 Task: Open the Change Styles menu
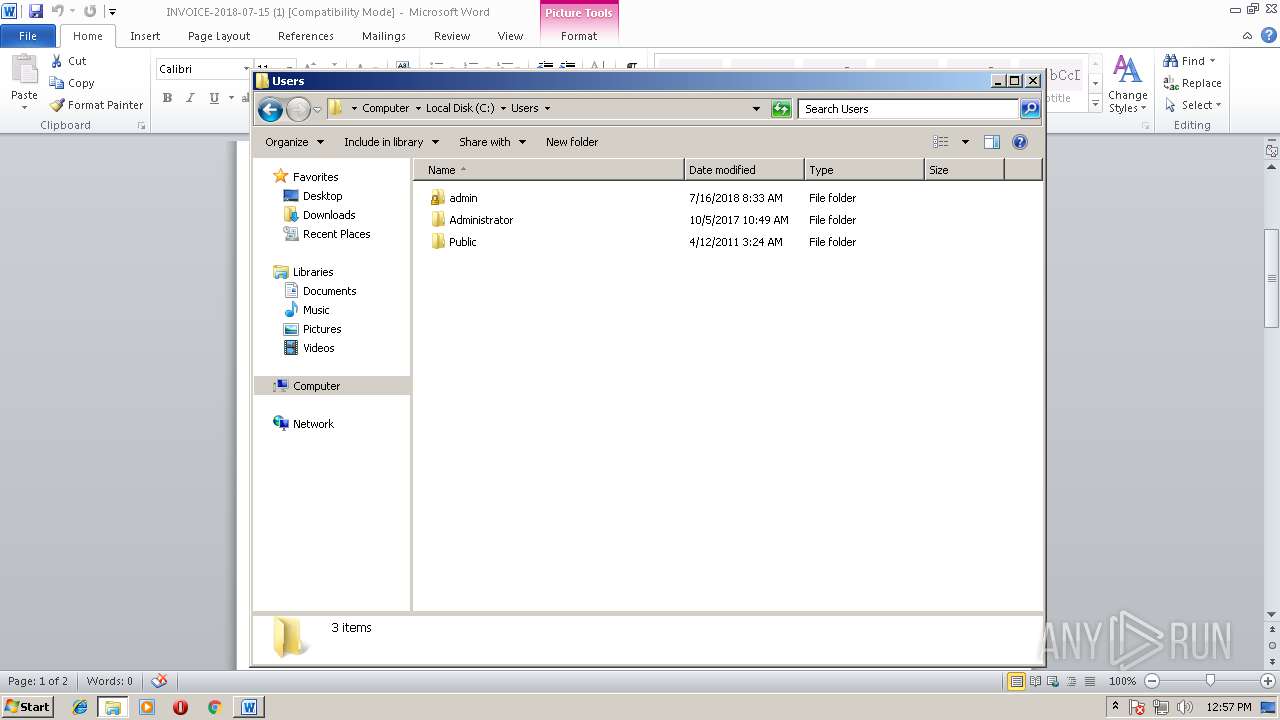pos(1127,84)
